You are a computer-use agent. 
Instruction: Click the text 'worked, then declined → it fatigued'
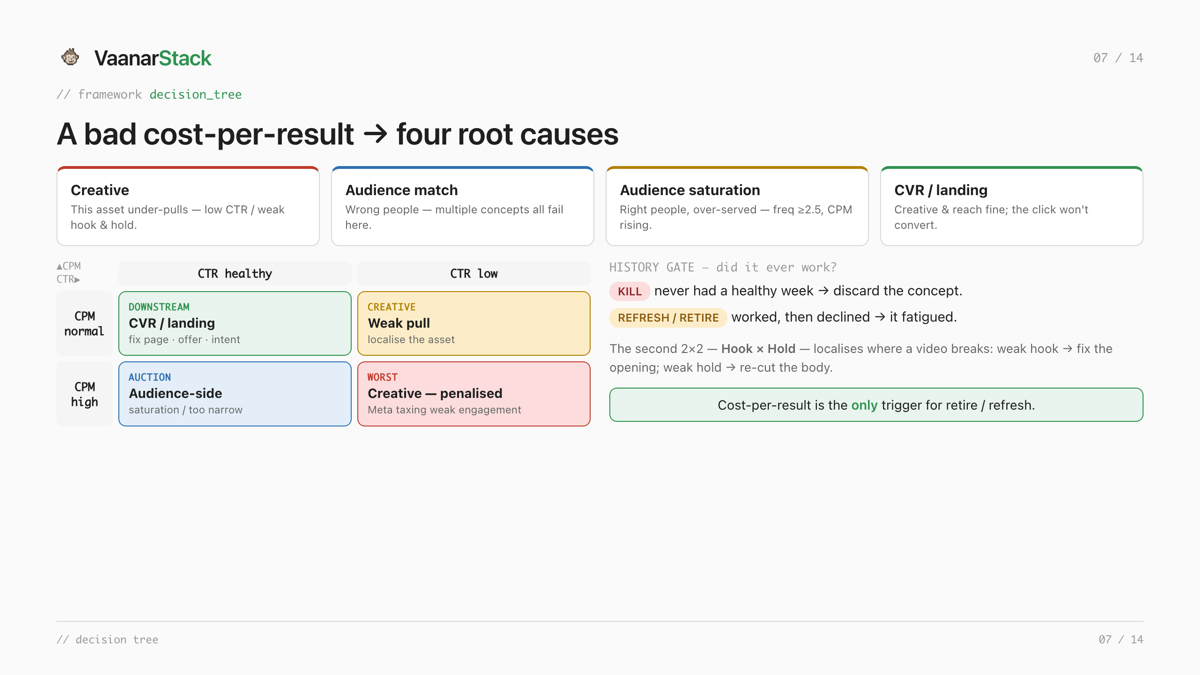point(844,317)
